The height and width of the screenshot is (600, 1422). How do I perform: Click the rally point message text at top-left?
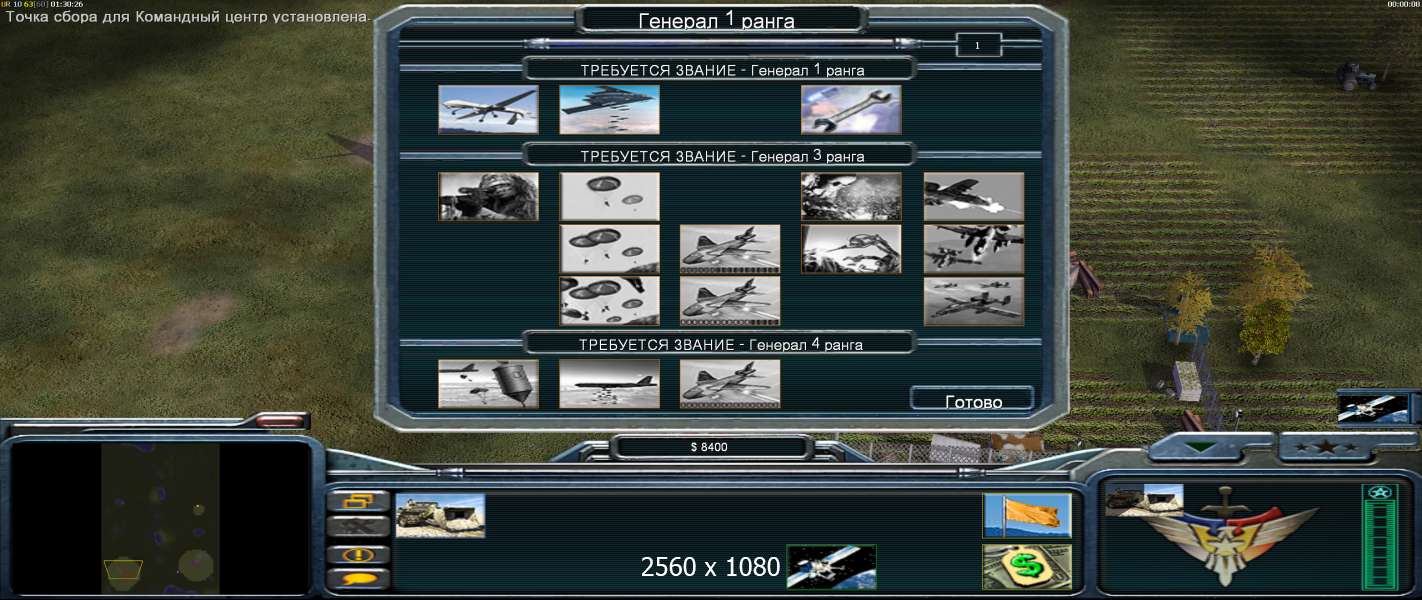tap(188, 17)
